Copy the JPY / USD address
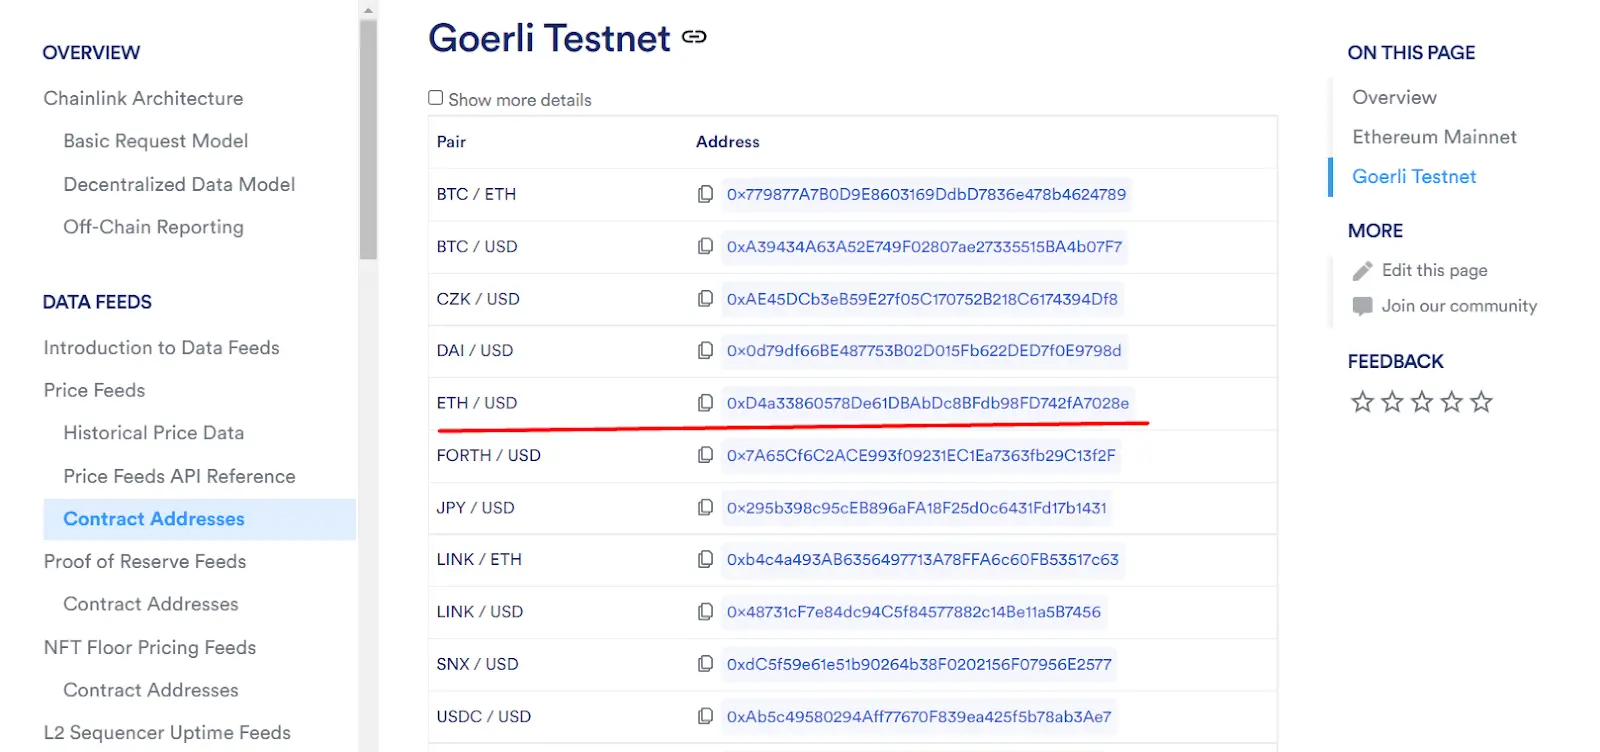1600x752 pixels. [x=705, y=508]
